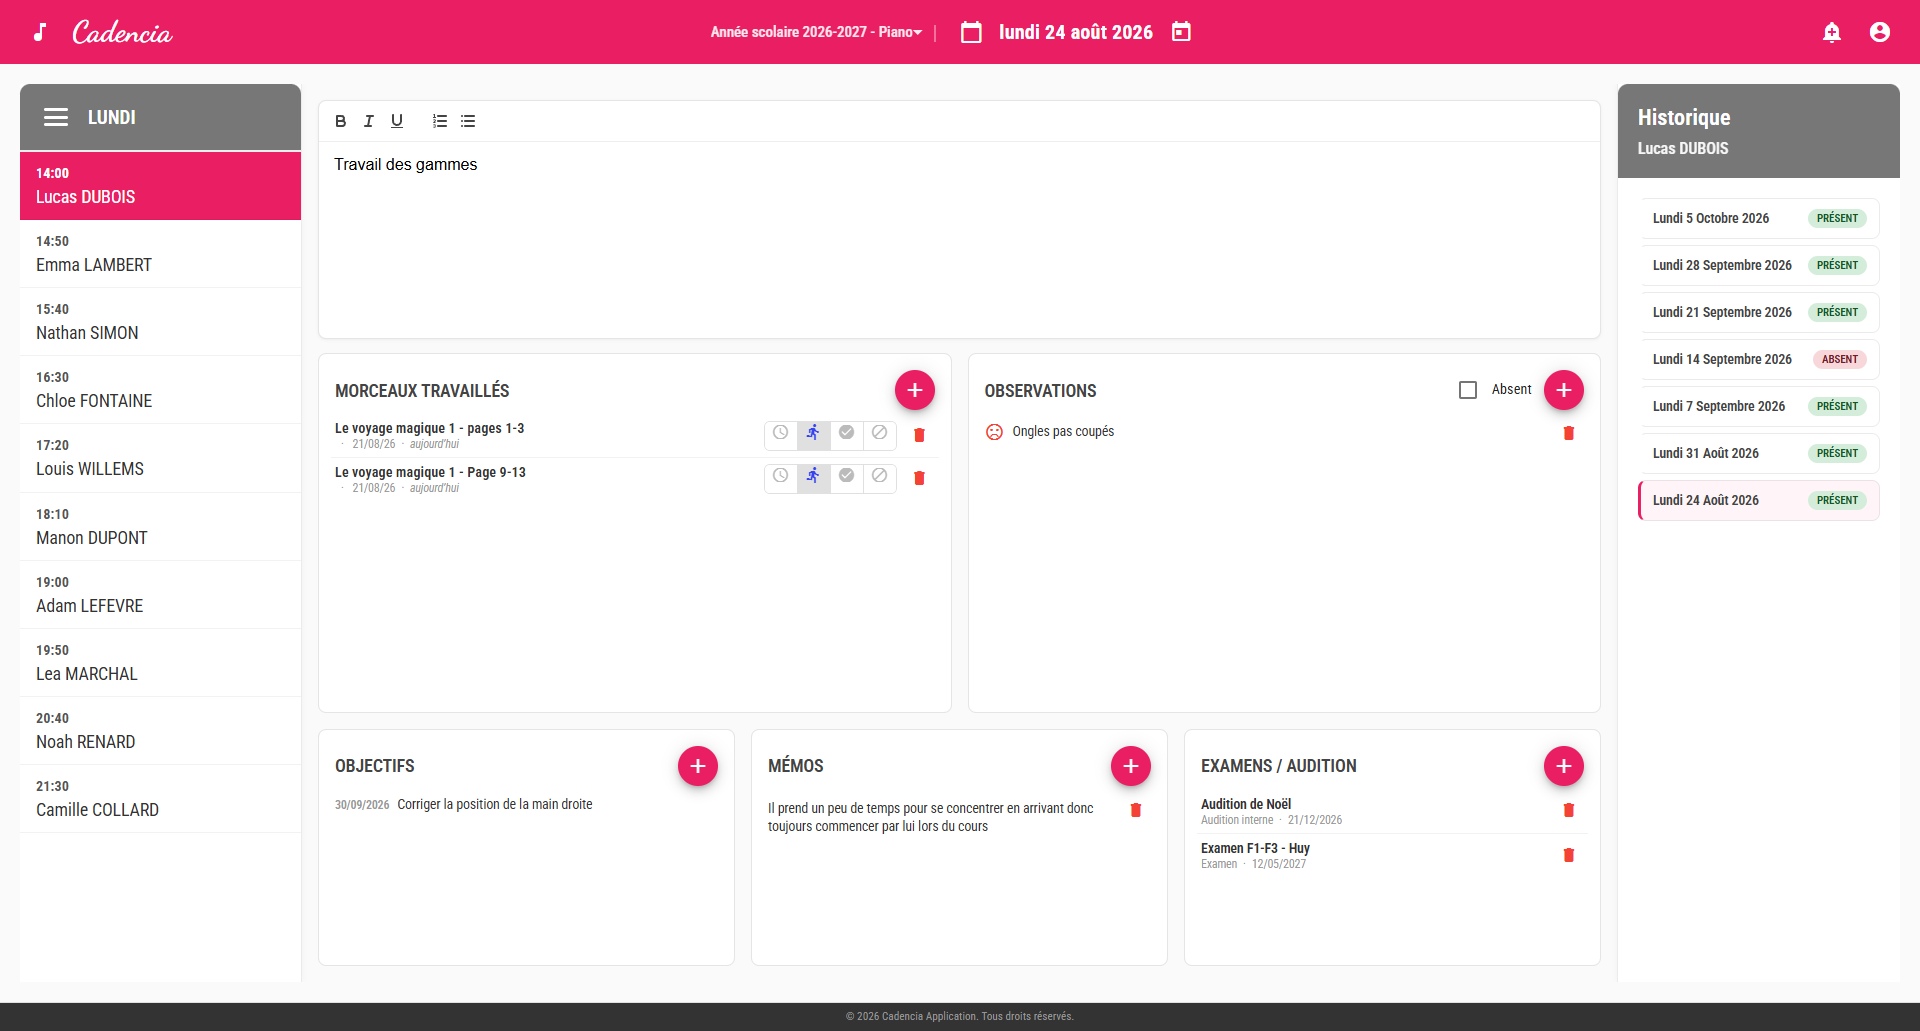Click into the text editor containing Travail des gammes
This screenshot has height=1031, width=1920.
tap(959, 239)
